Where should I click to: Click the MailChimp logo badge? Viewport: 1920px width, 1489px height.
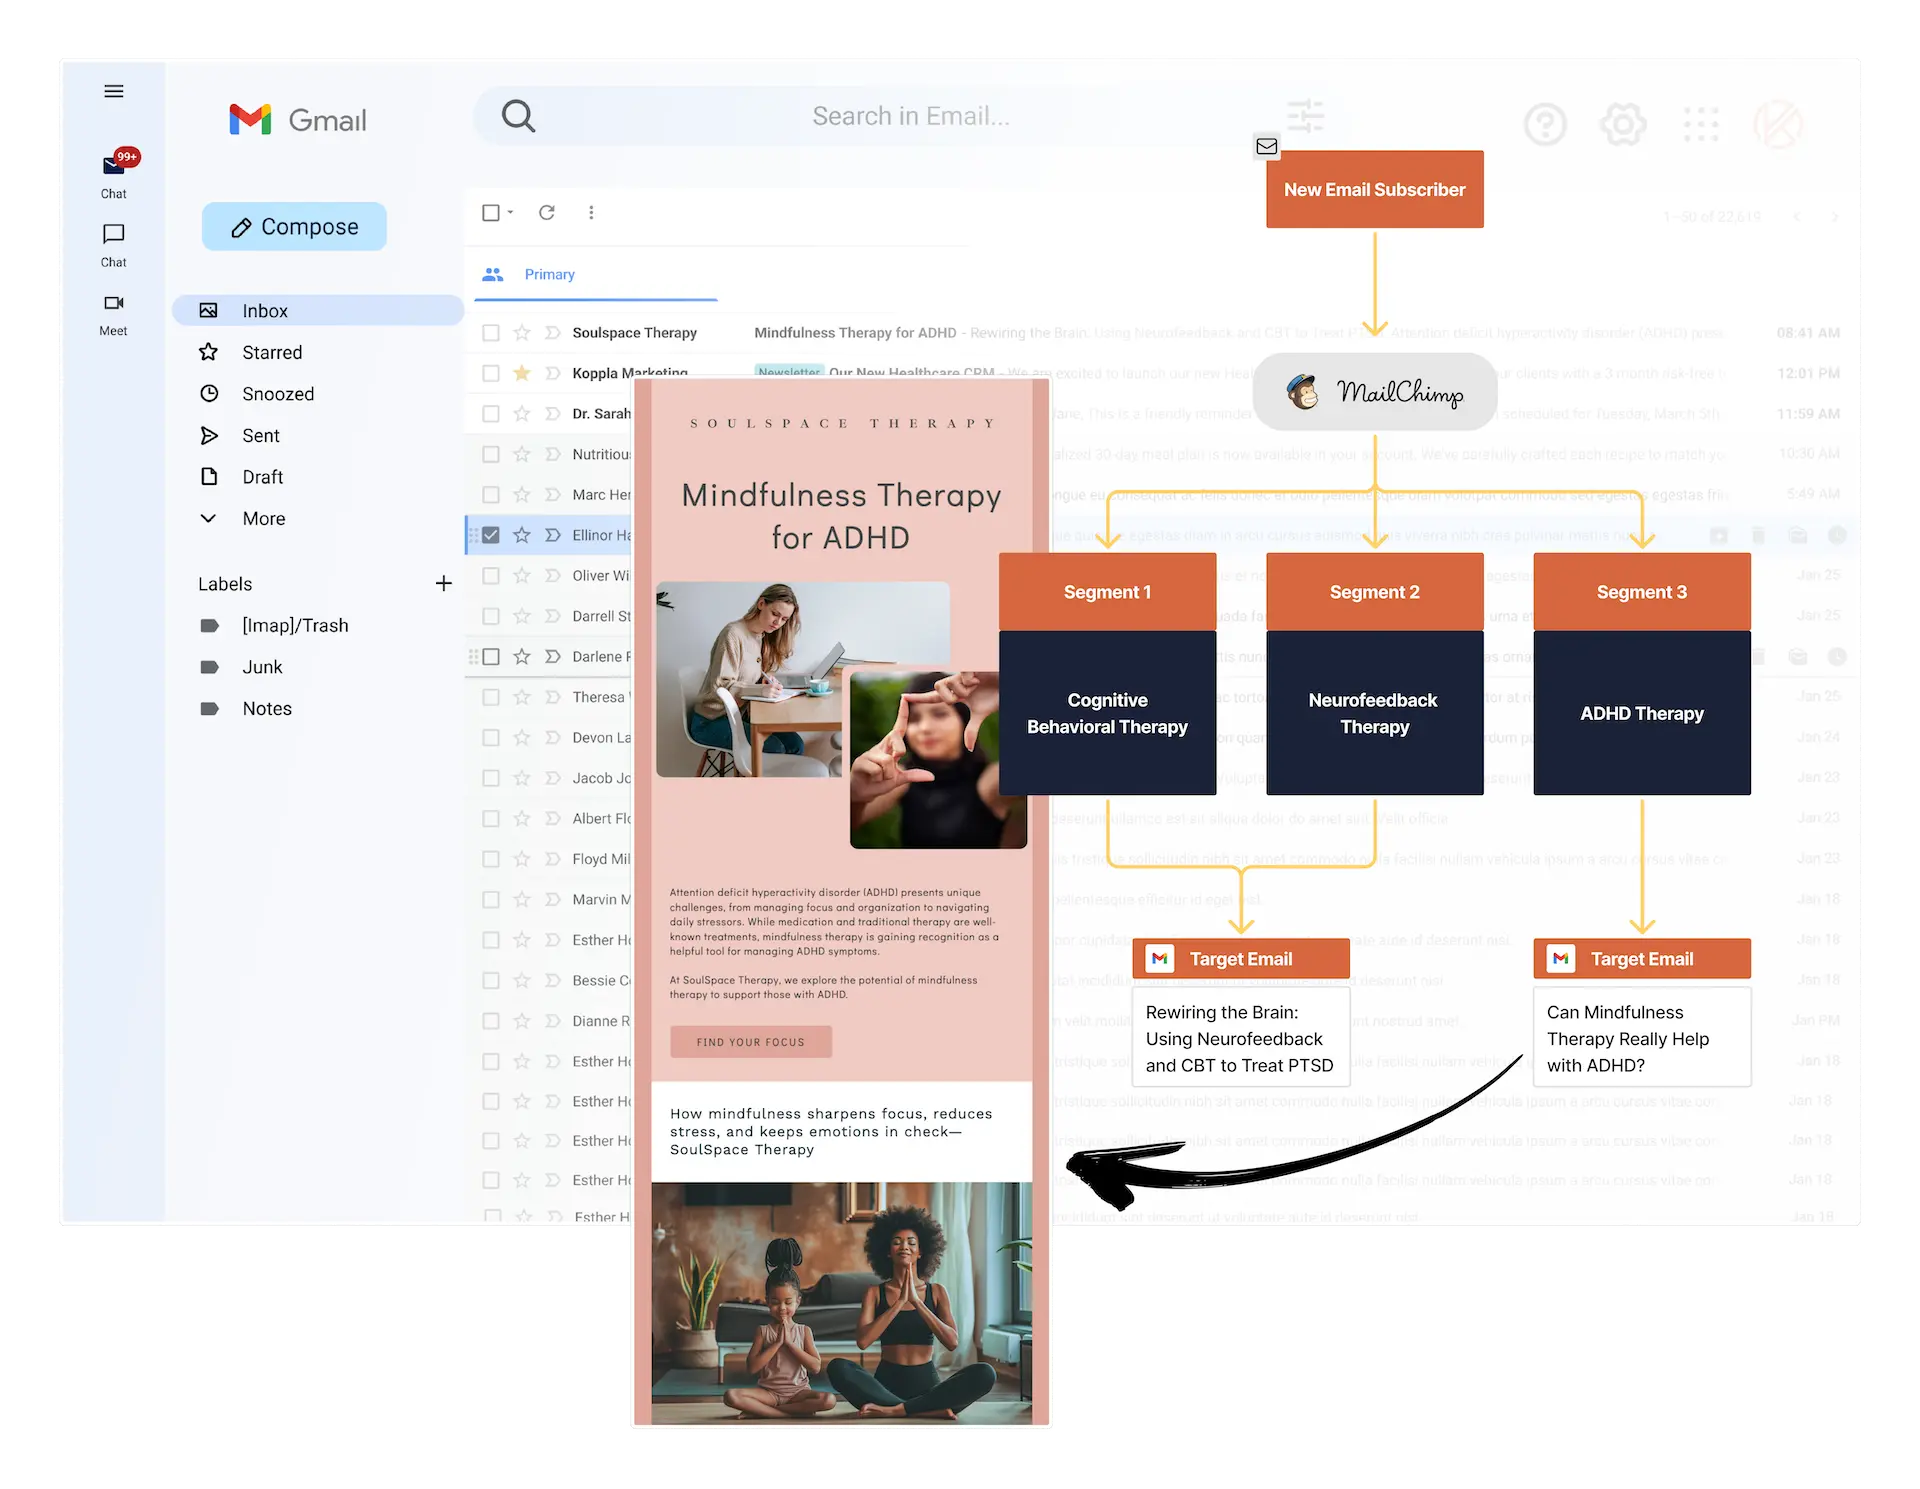1375,392
